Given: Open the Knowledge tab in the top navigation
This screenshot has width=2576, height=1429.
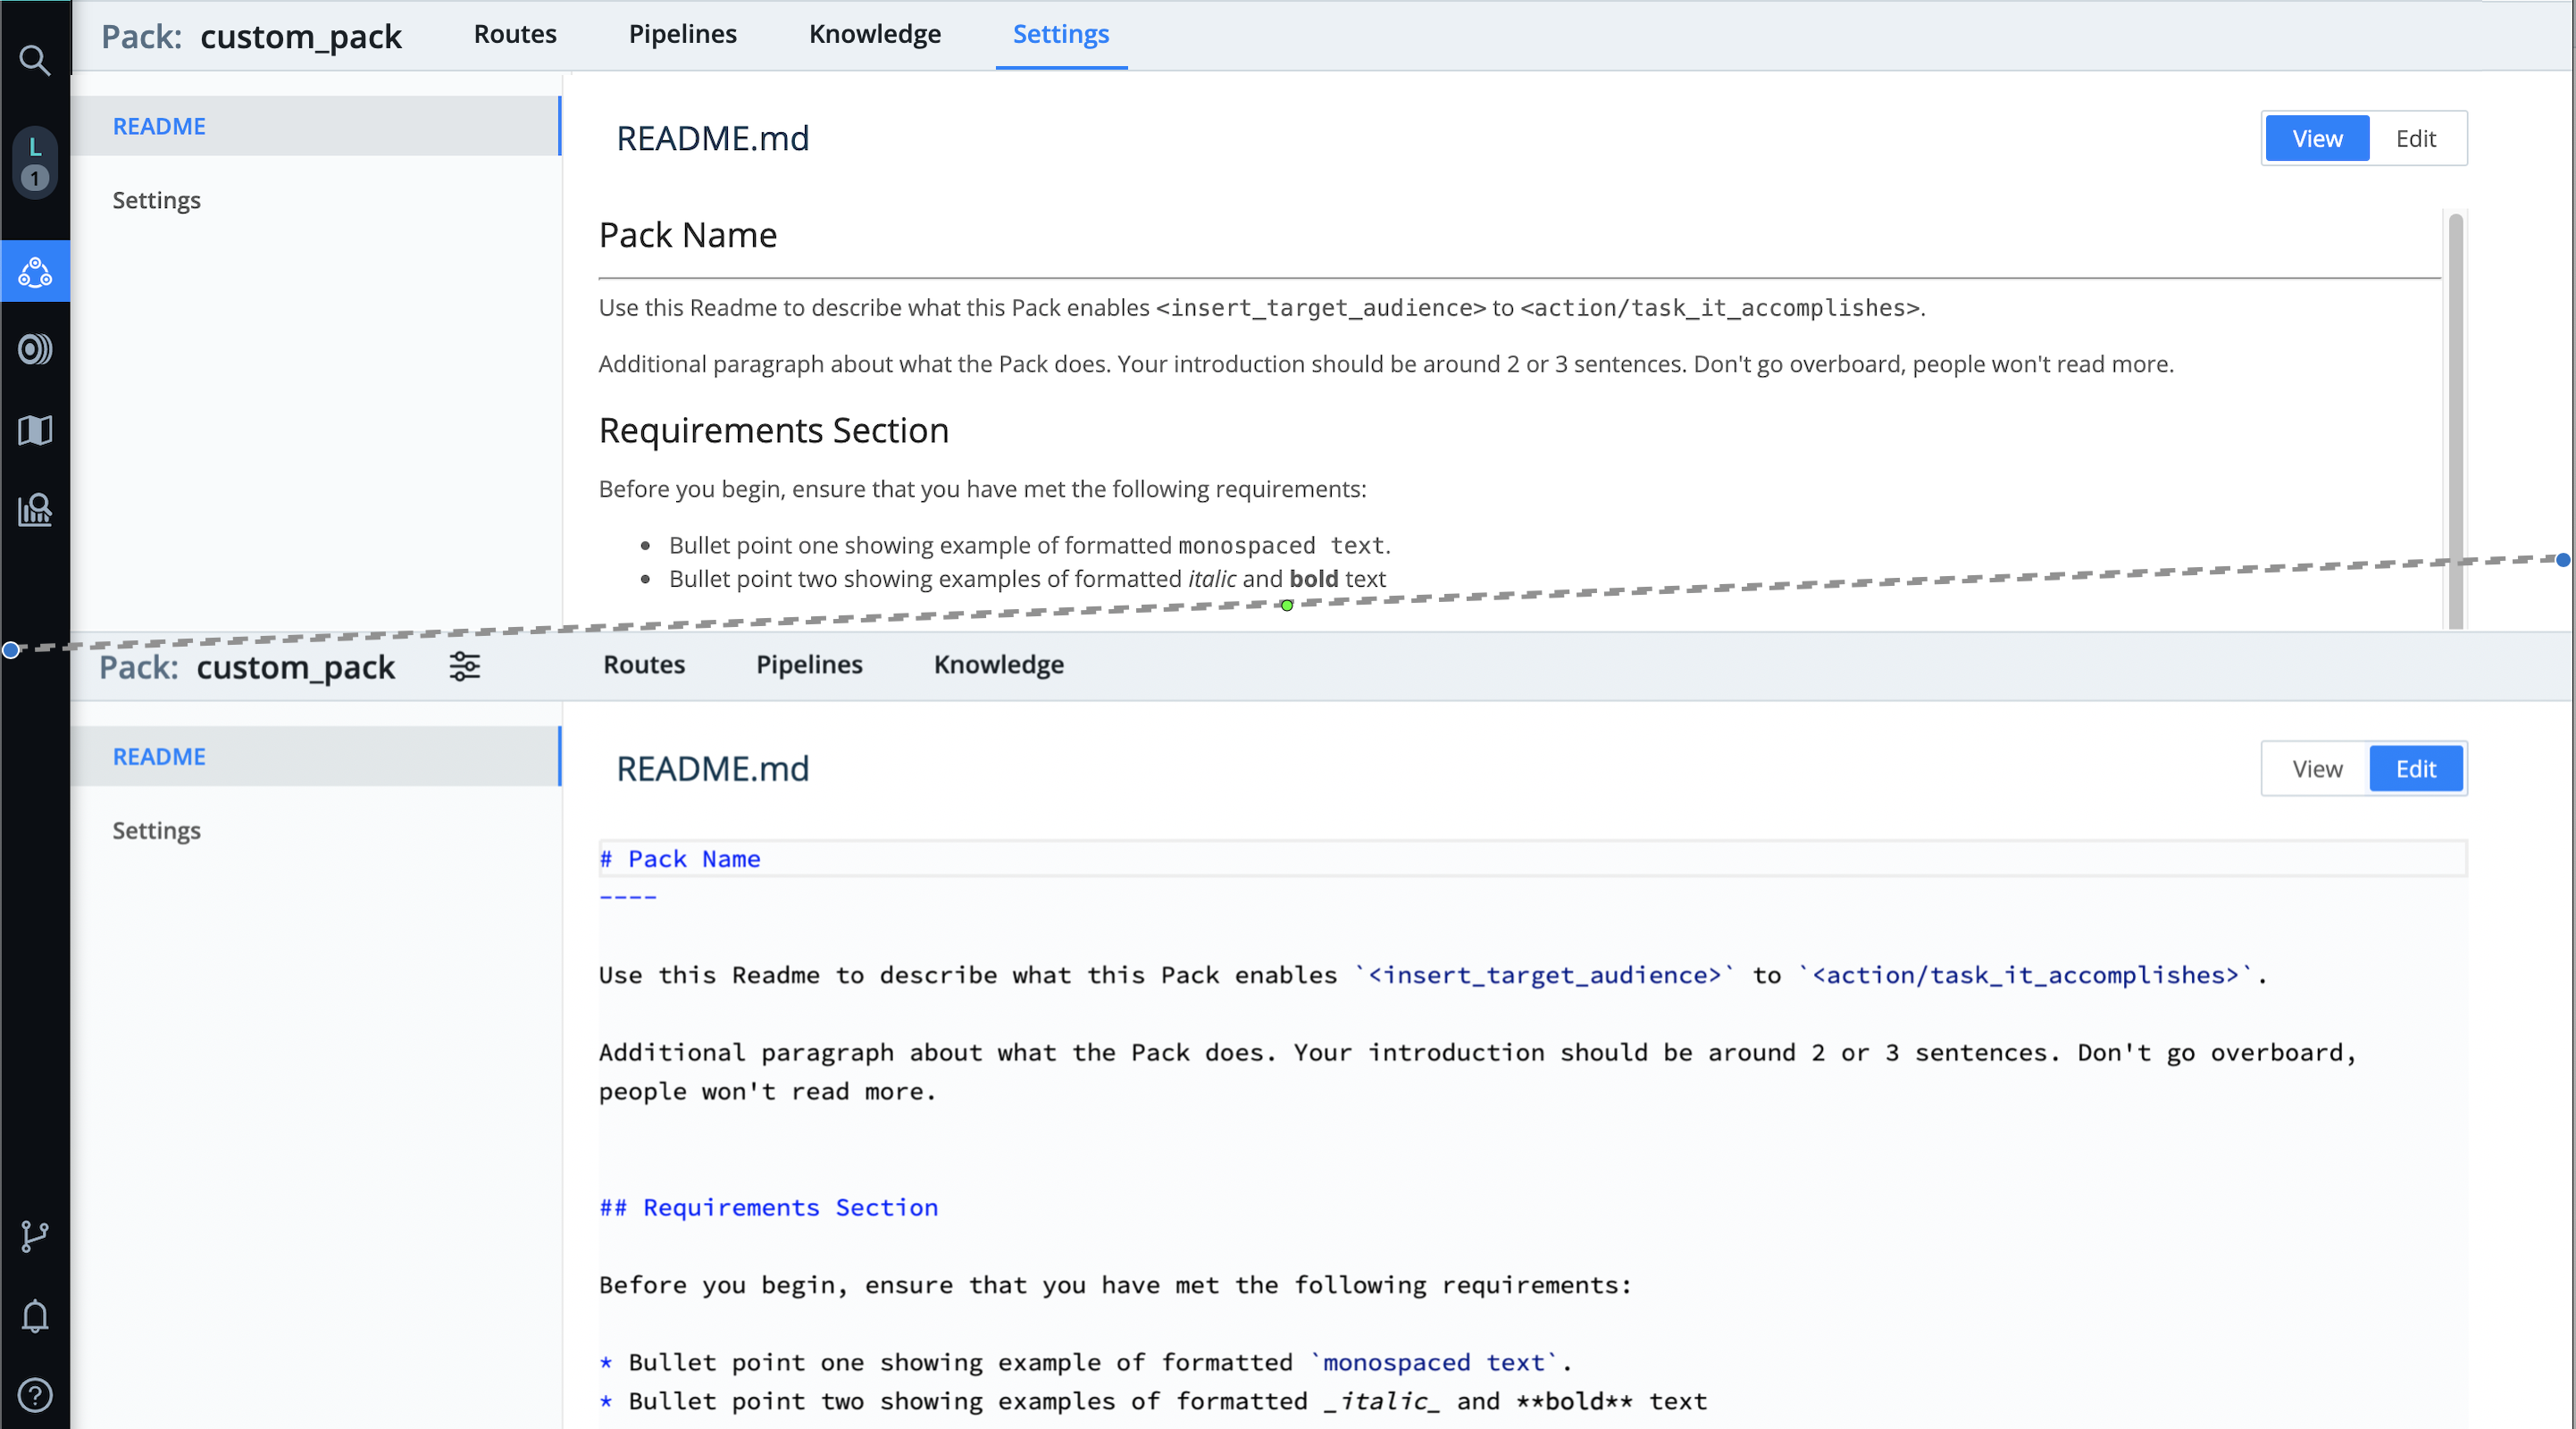Looking at the screenshot, I should (874, 33).
